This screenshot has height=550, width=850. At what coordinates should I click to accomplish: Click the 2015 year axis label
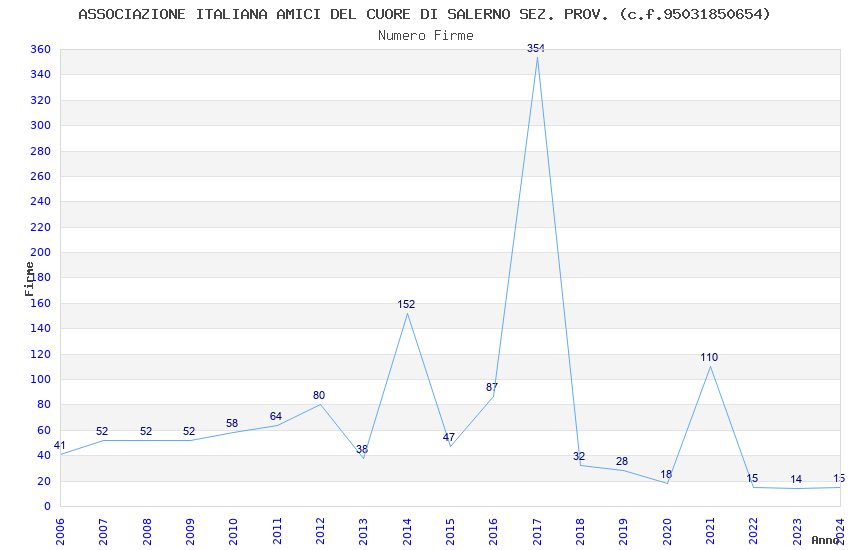coord(450,532)
